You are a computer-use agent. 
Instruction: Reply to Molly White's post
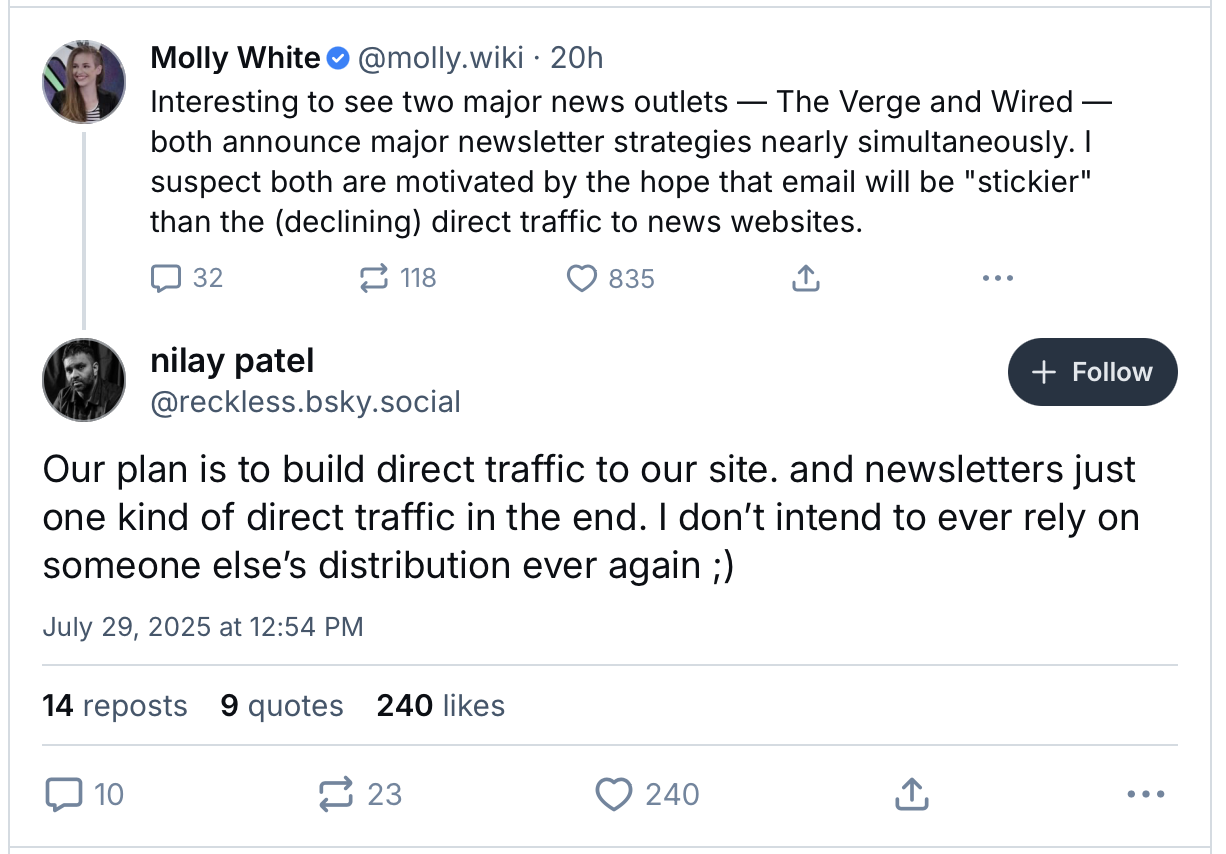tap(186, 277)
